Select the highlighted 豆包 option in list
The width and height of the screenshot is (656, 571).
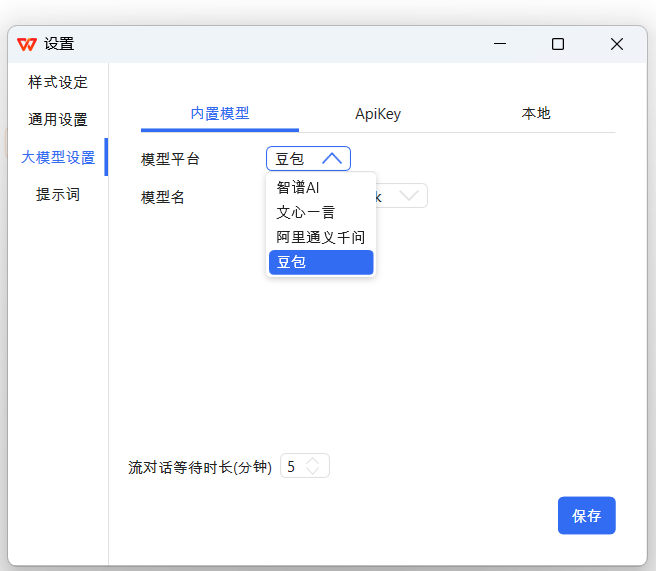(321, 262)
